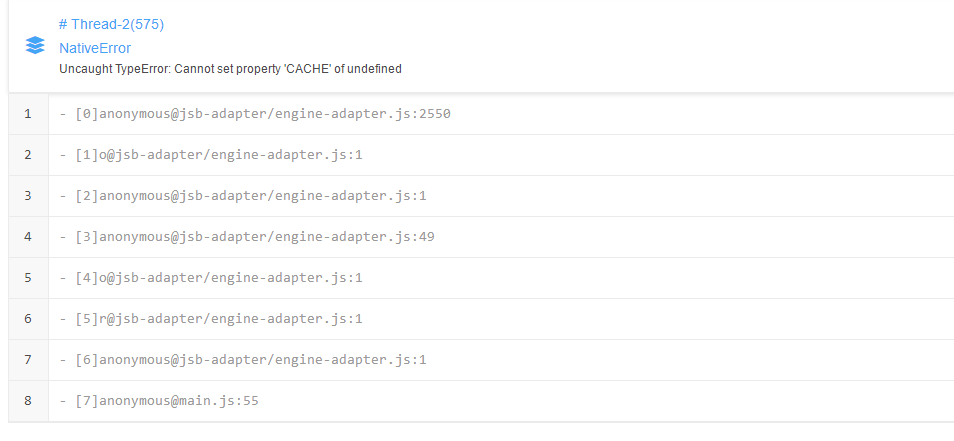Click line number 2 in gutter
Viewport: 954px width, 441px height.
(28, 155)
